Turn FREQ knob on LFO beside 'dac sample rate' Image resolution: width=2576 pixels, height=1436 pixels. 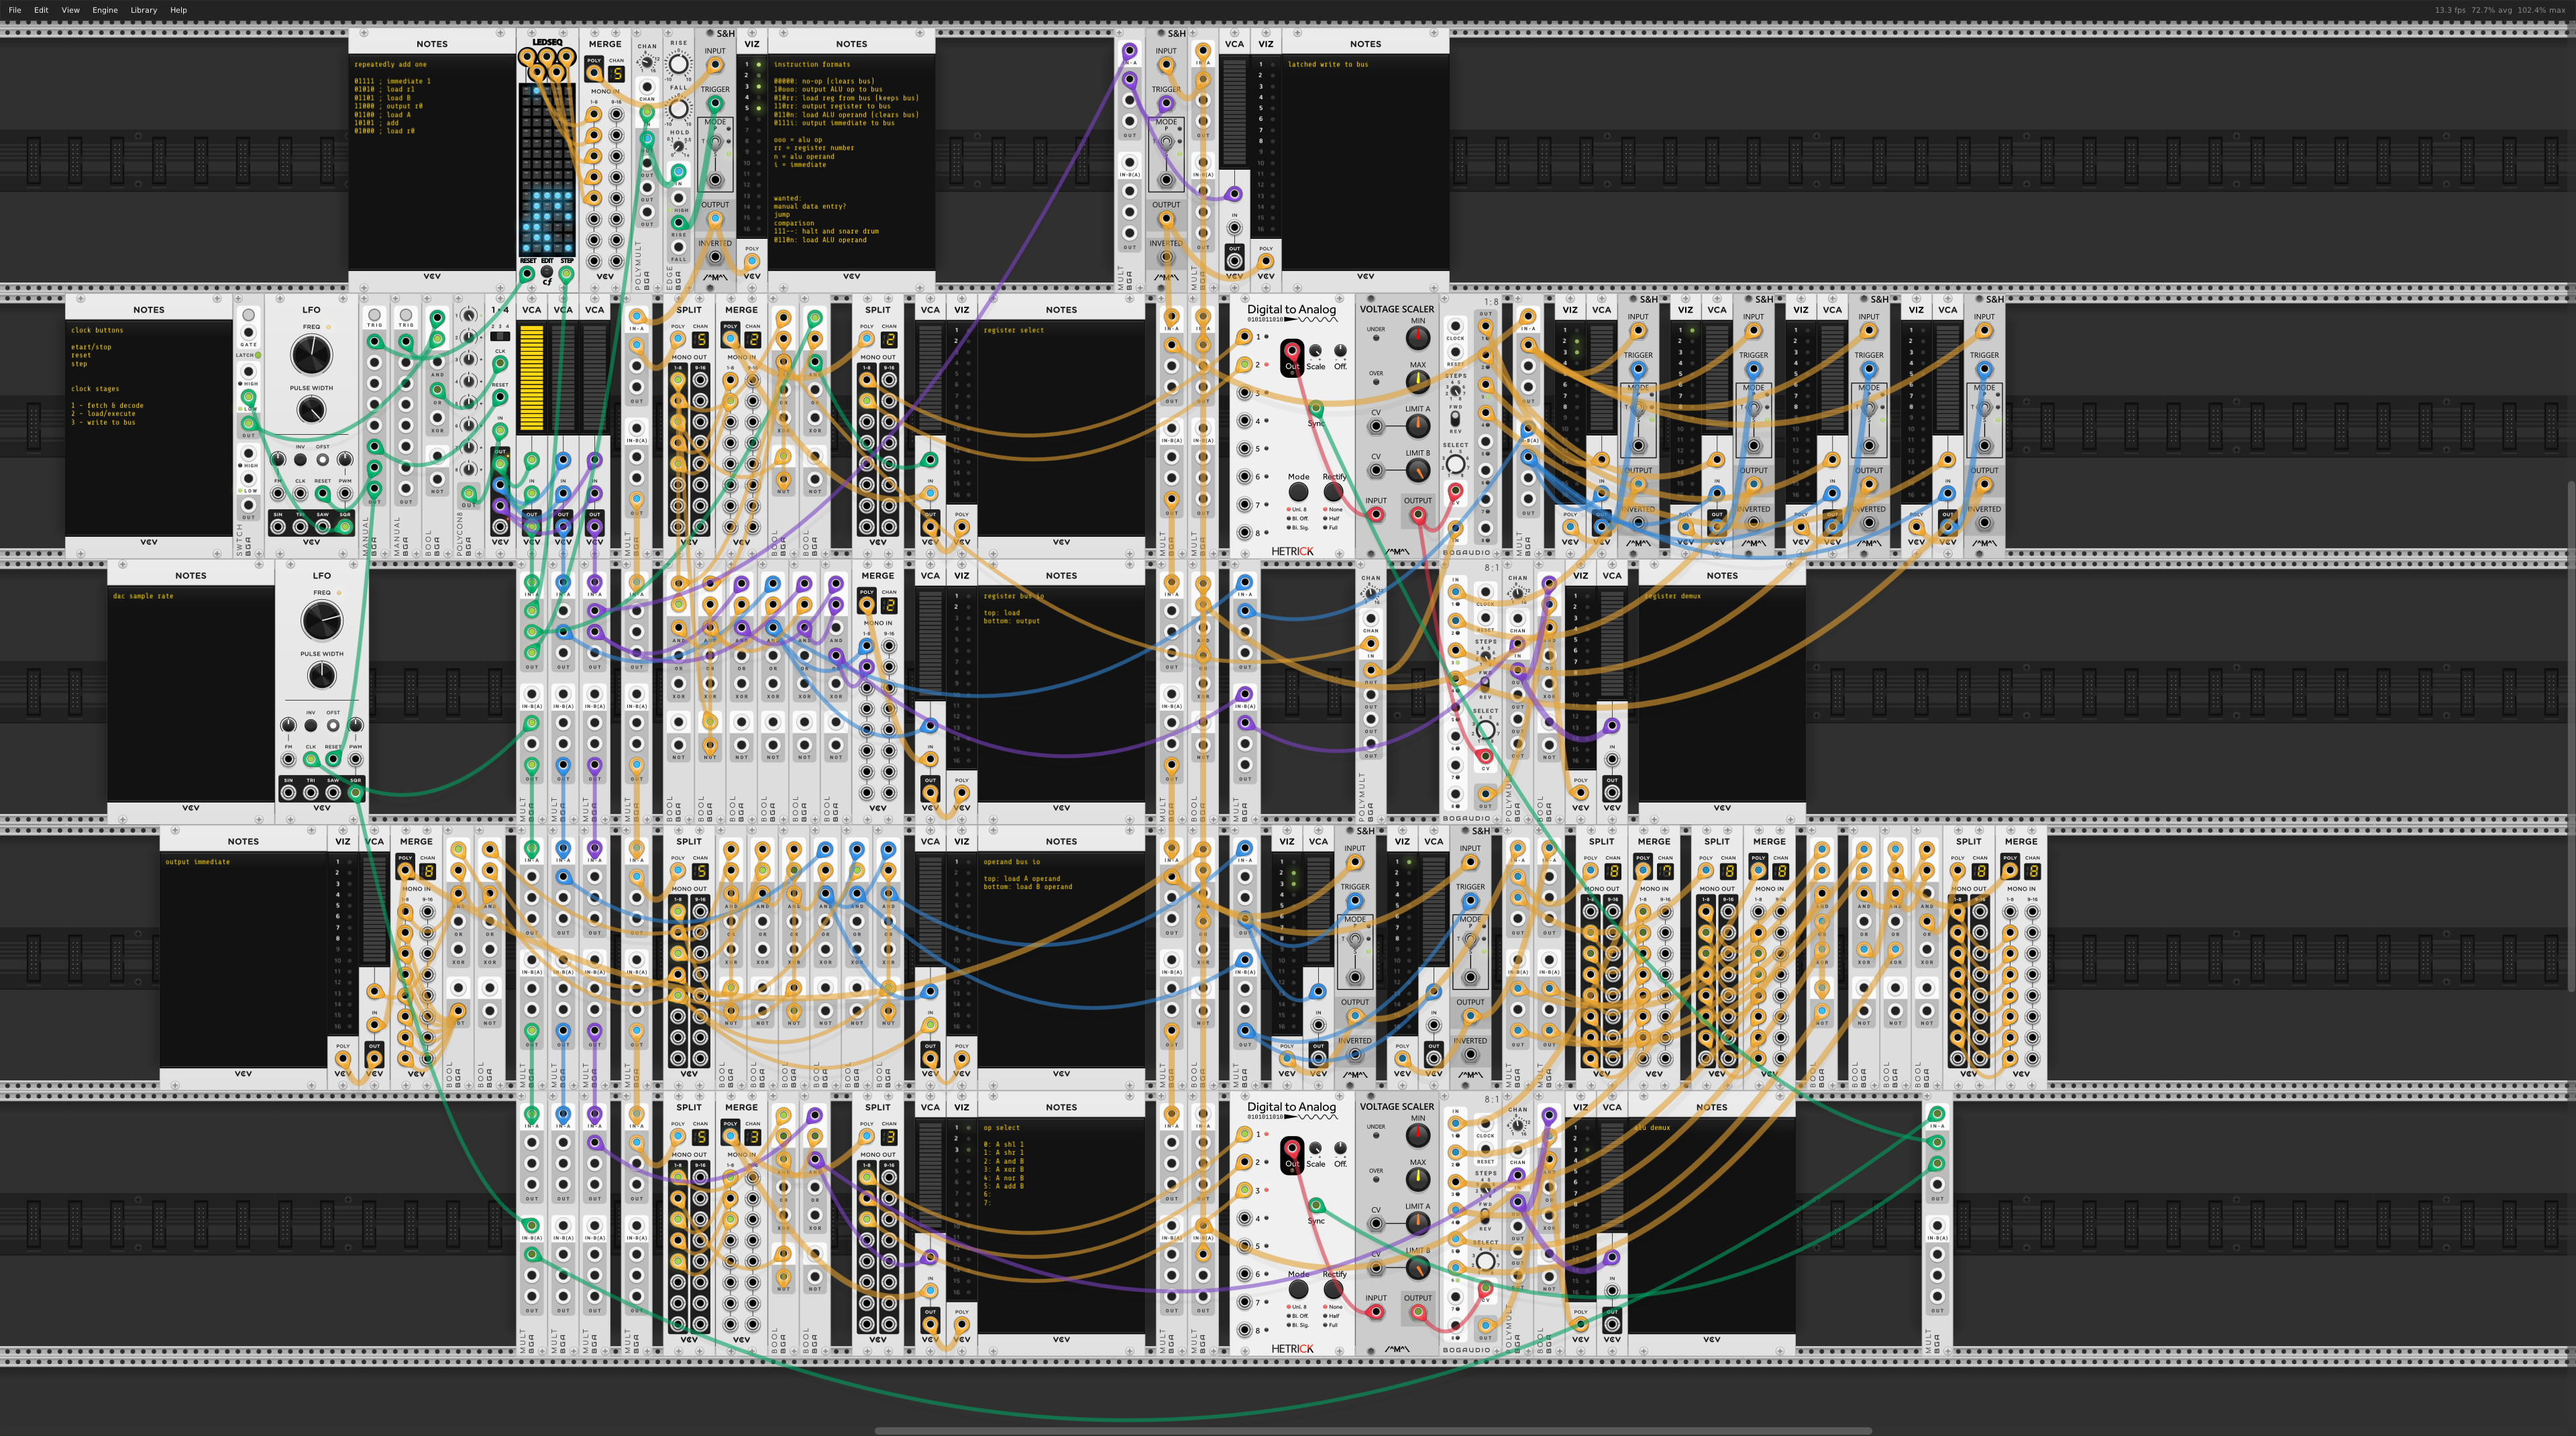[x=322, y=621]
